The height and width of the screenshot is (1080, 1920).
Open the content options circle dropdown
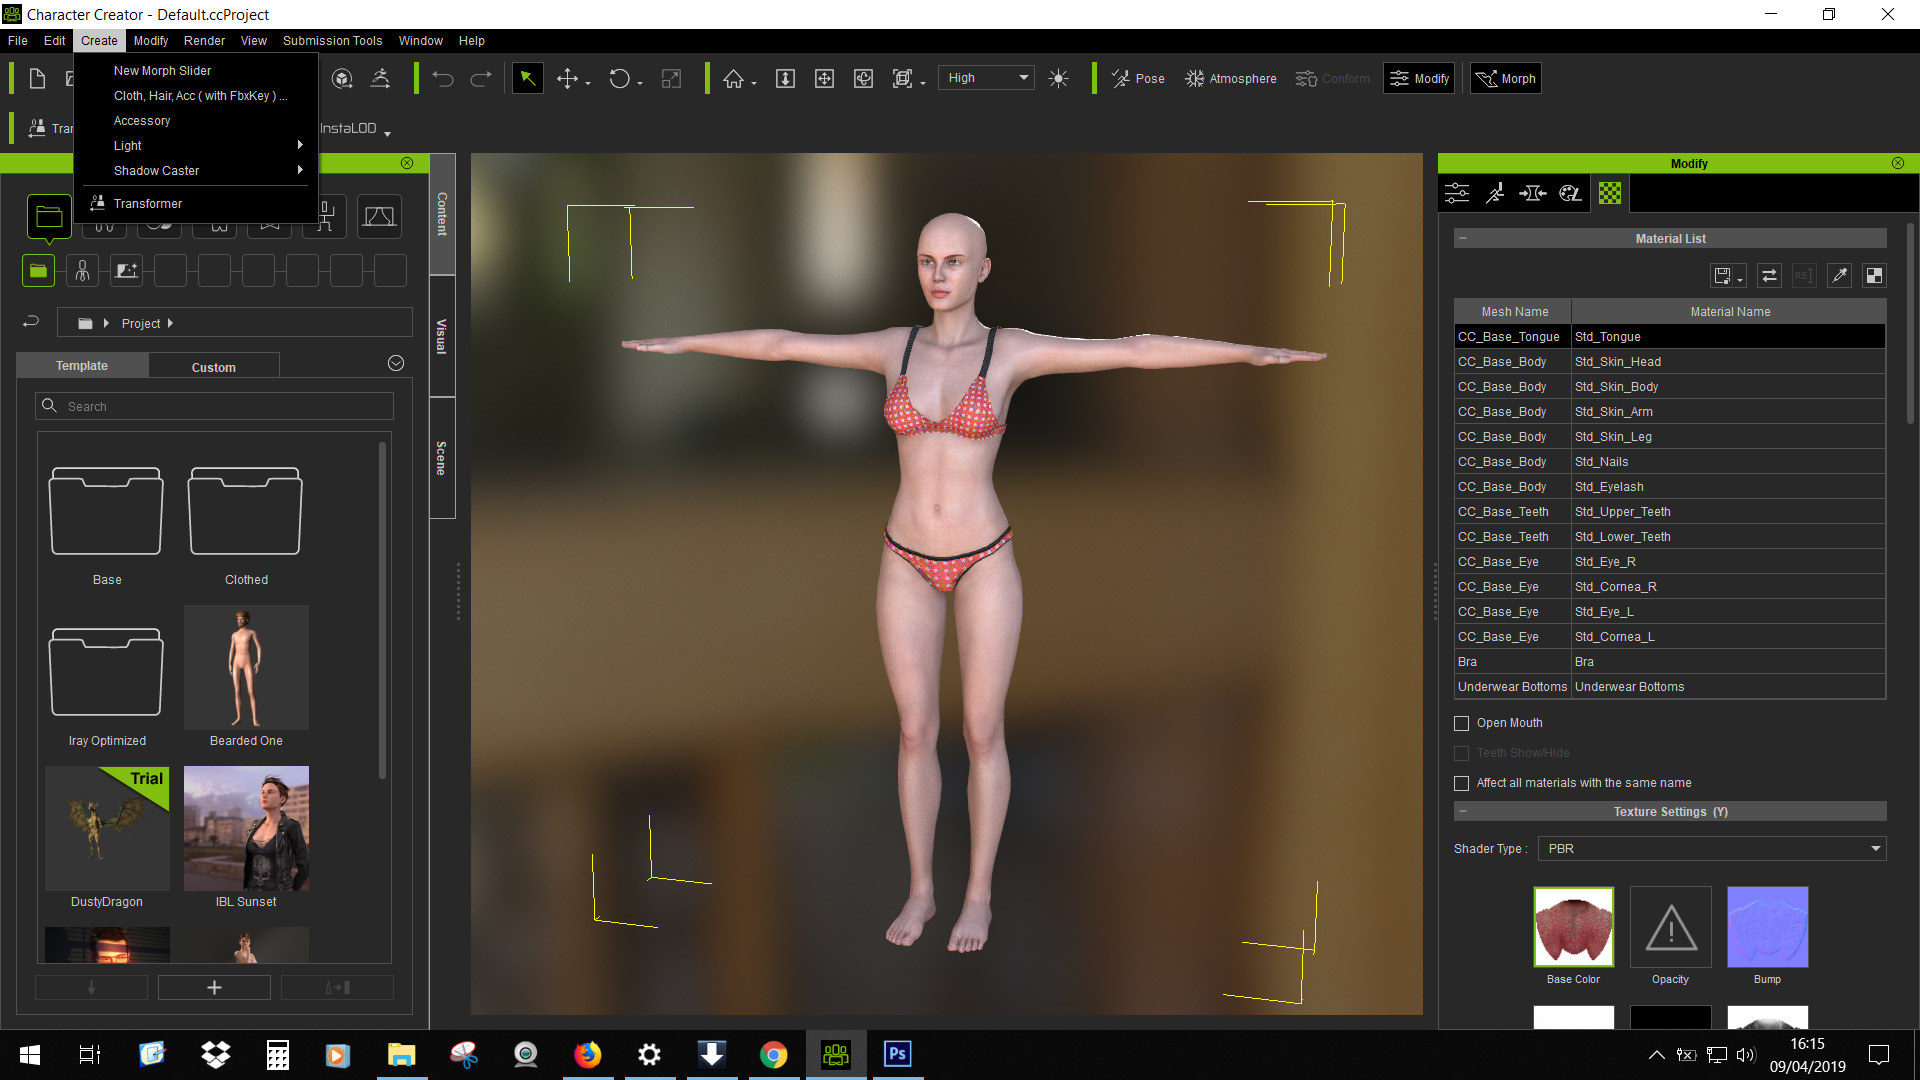396,363
